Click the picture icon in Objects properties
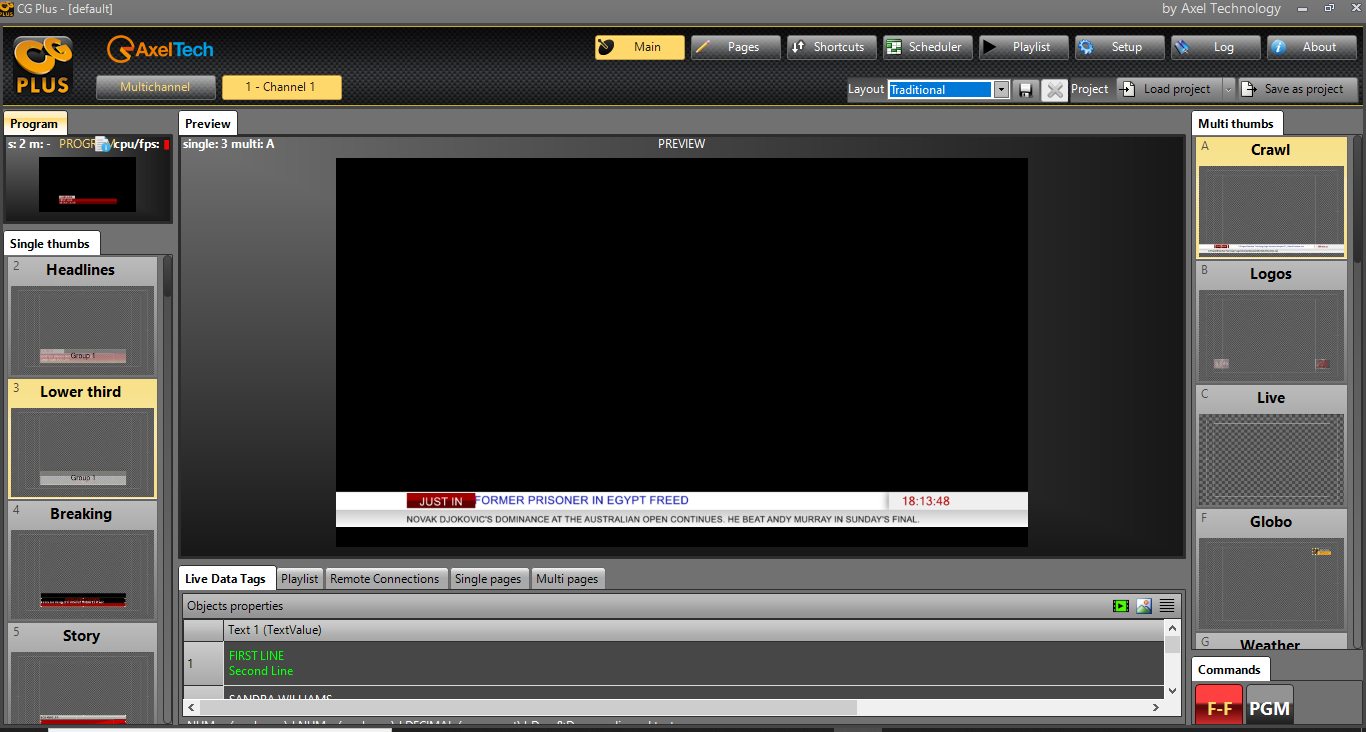Image resolution: width=1366 pixels, height=732 pixels. (1144, 606)
